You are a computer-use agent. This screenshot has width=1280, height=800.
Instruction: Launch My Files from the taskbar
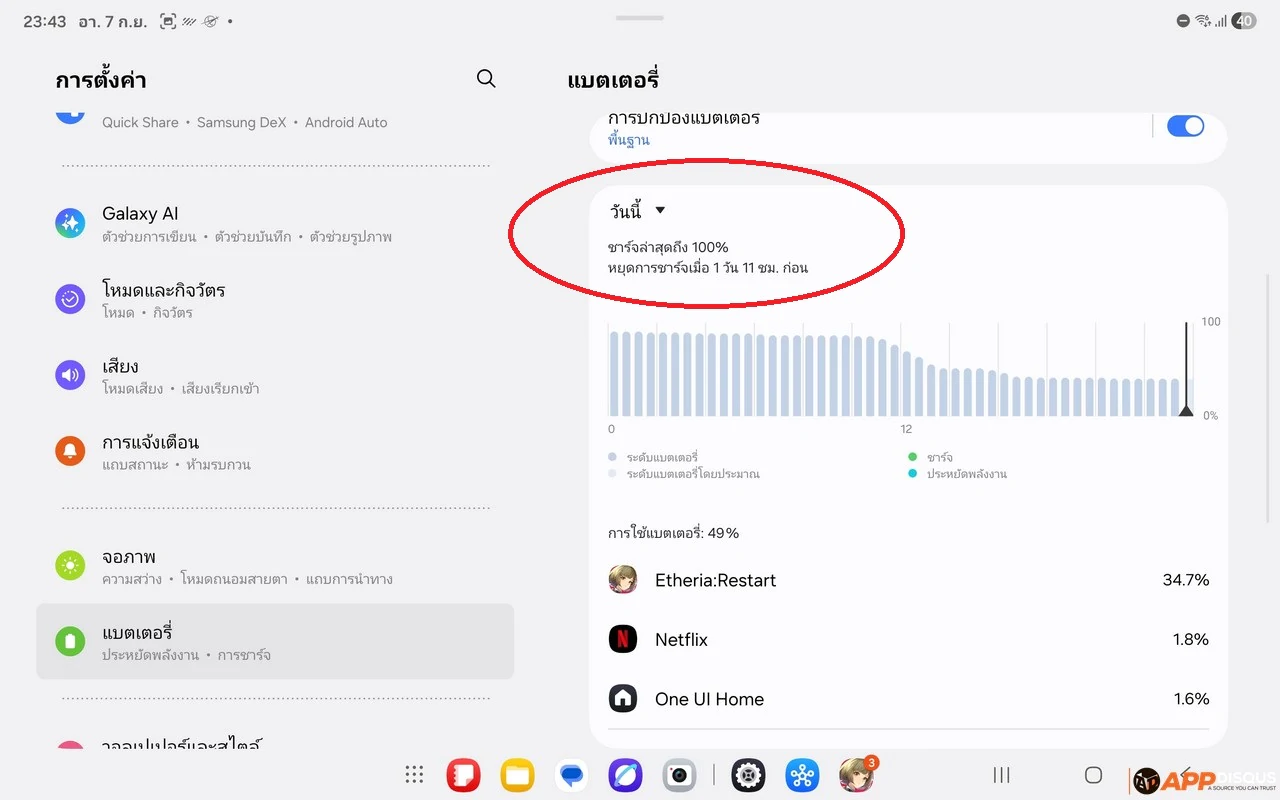point(517,775)
